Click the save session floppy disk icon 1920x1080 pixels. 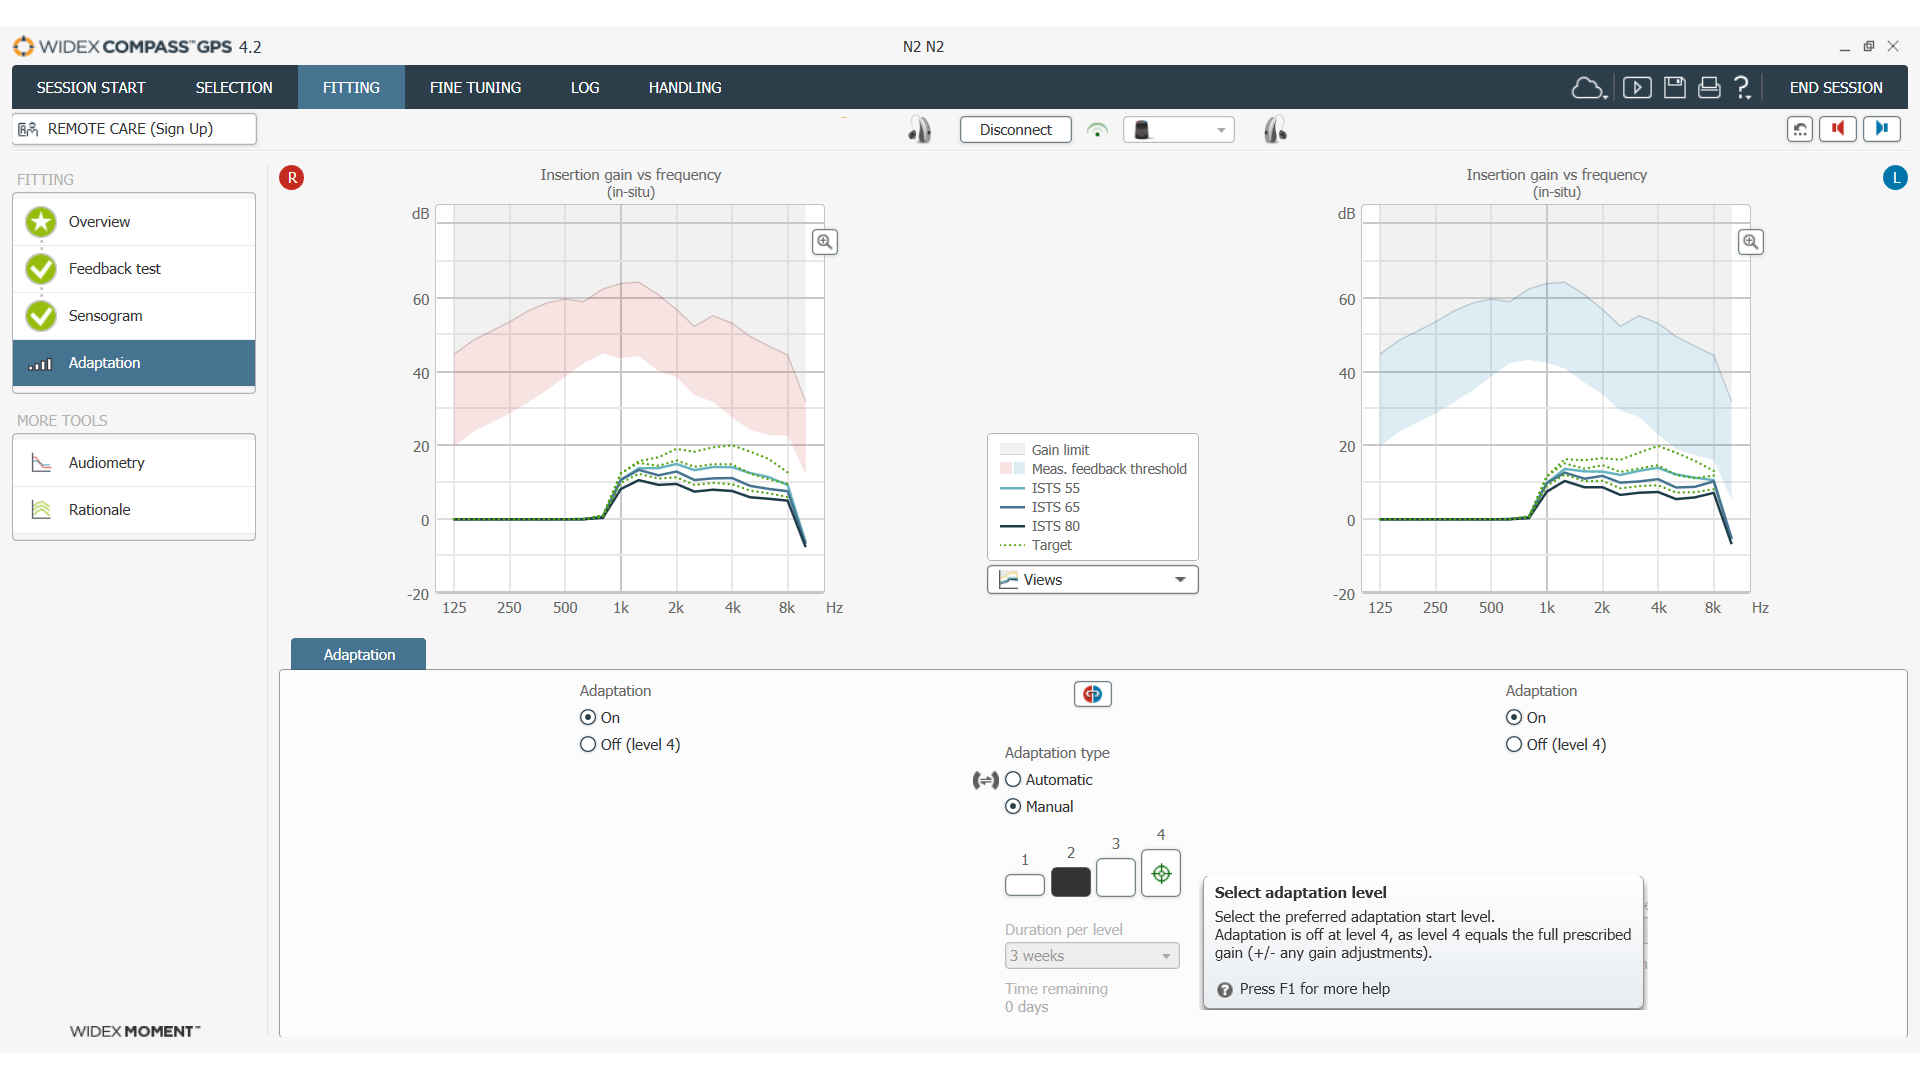click(1674, 88)
